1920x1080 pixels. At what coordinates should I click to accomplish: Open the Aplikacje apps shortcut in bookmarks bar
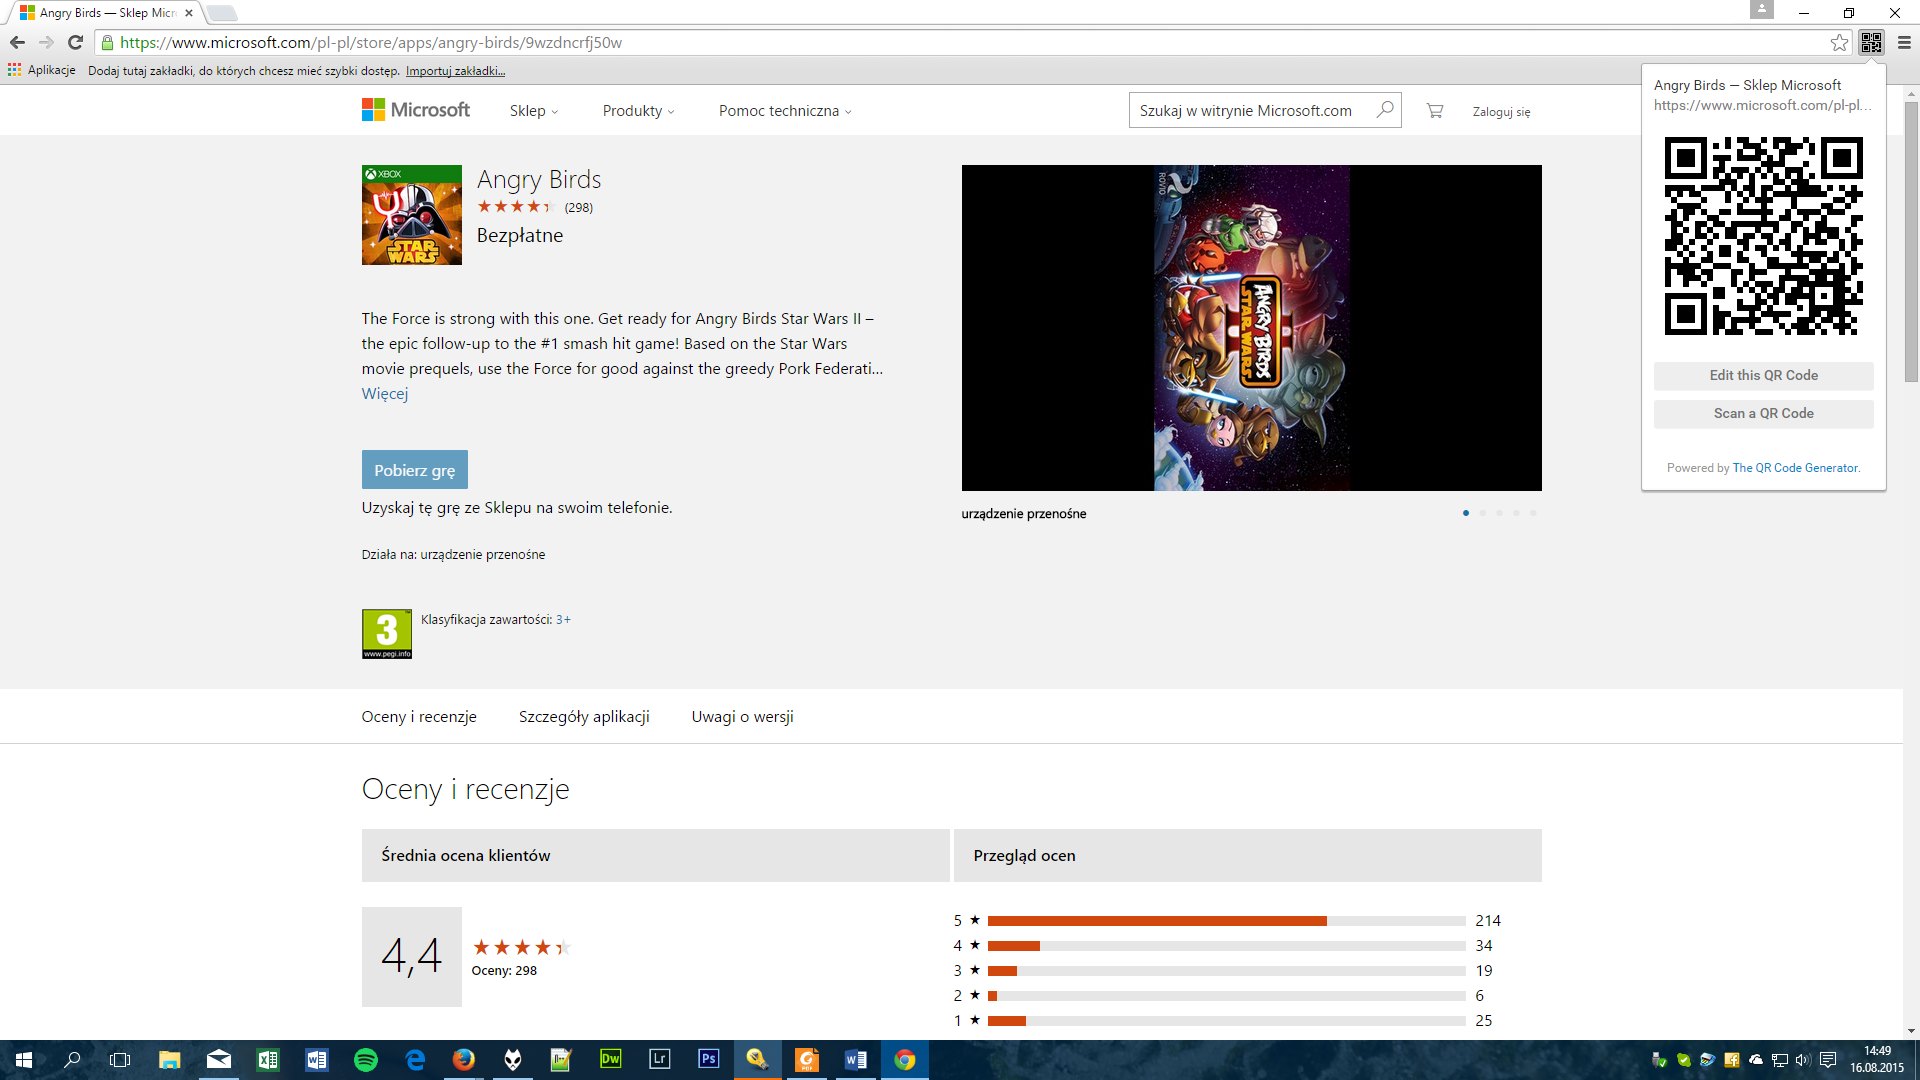42,70
